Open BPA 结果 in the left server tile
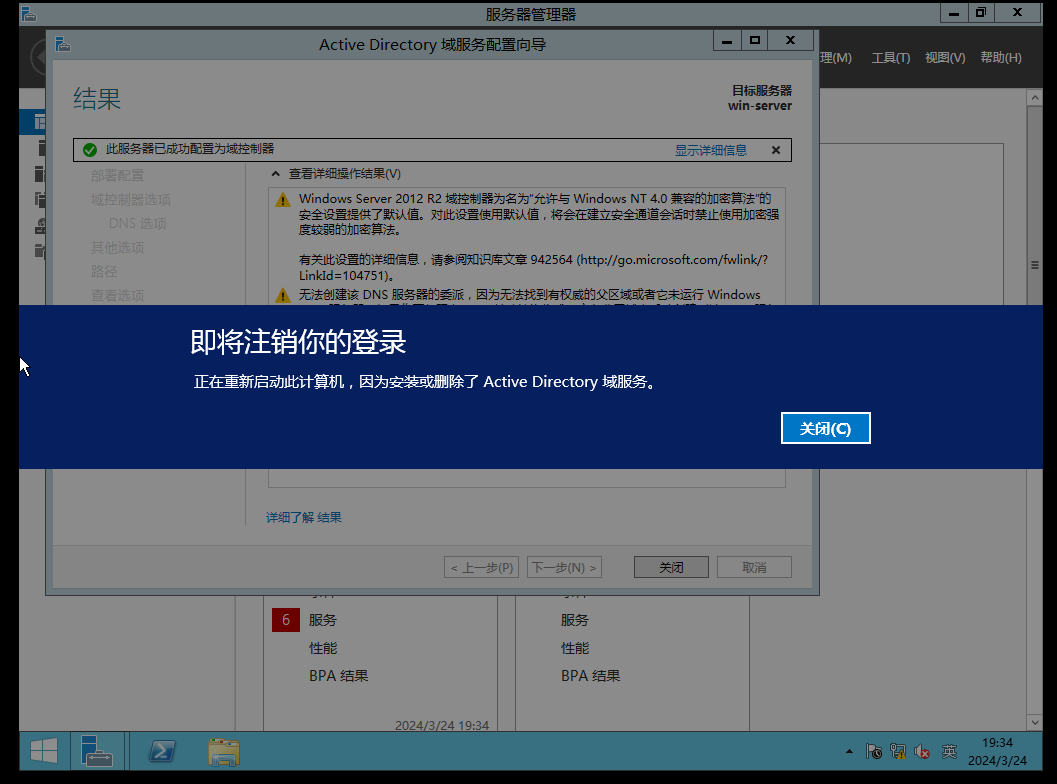 [338, 675]
